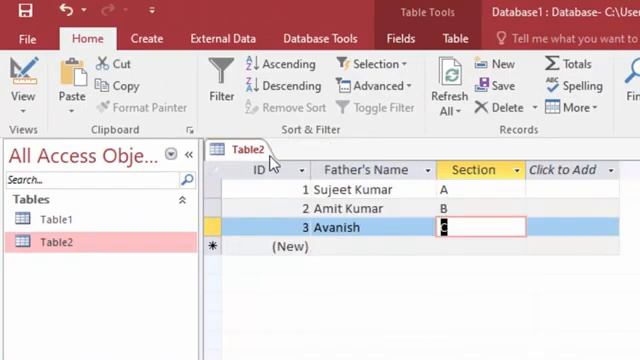This screenshot has width=640, height=360.
Task: Click the Amit Kumar cell
Action: (x=373, y=209)
